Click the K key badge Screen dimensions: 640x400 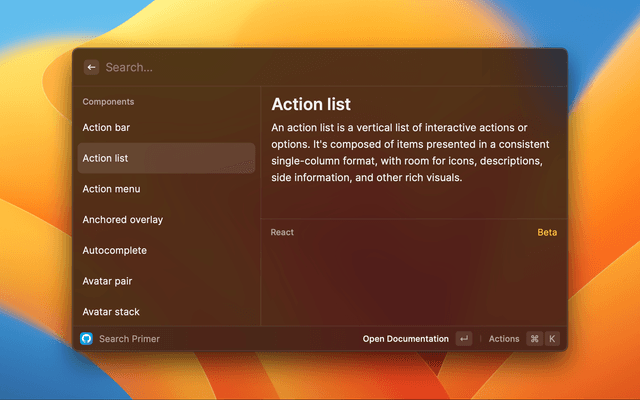[x=551, y=339]
